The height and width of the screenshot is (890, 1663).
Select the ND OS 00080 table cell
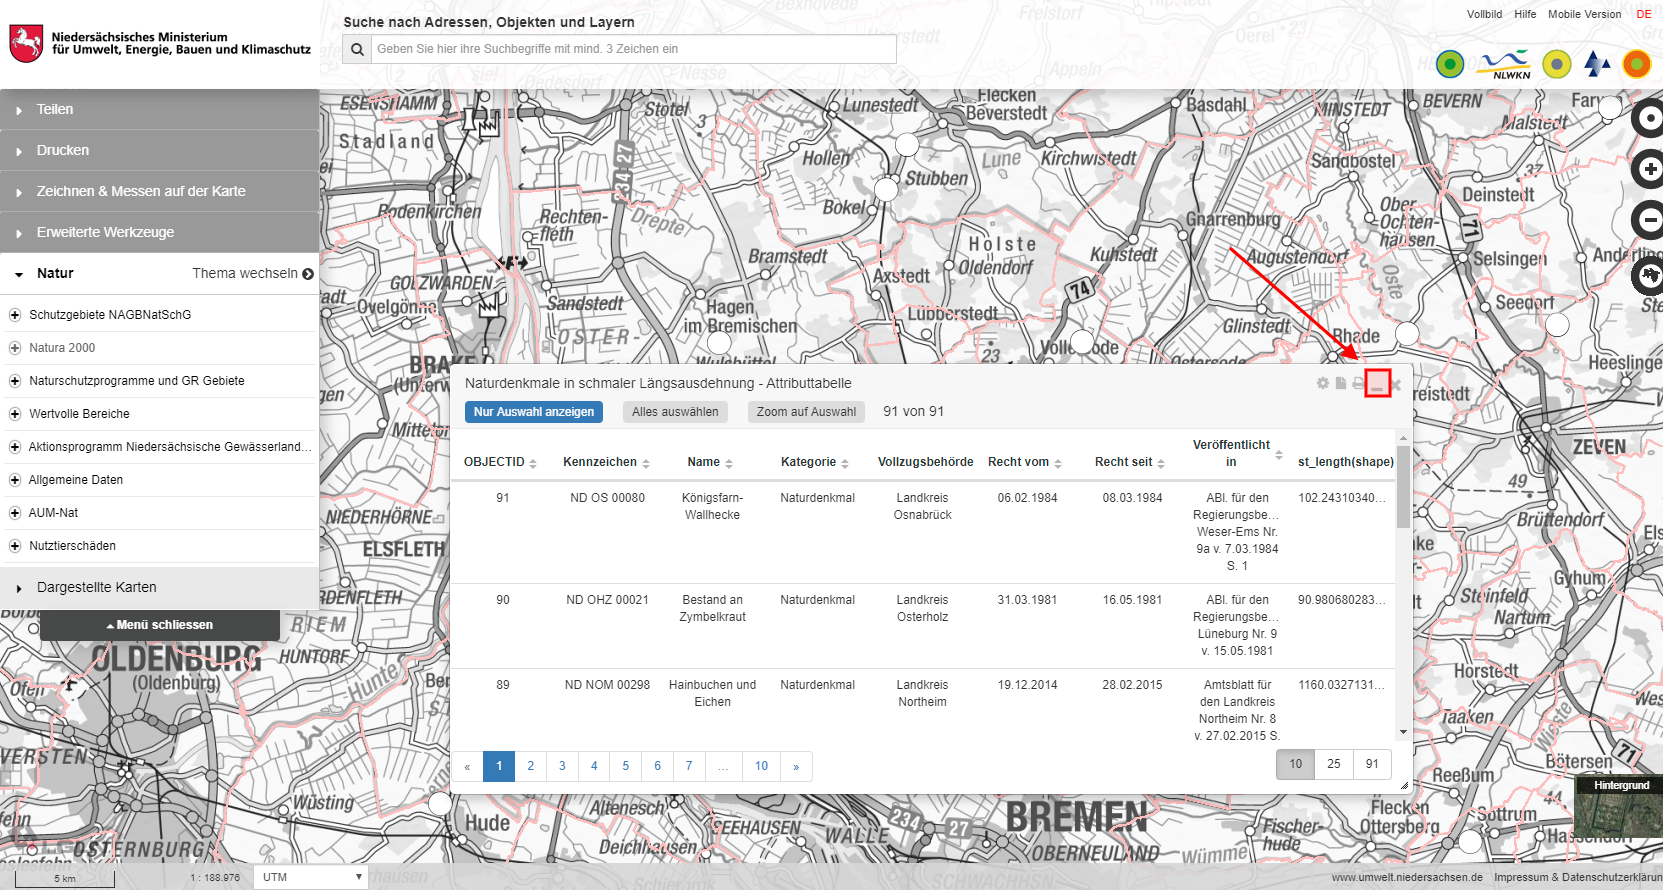click(607, 498)
